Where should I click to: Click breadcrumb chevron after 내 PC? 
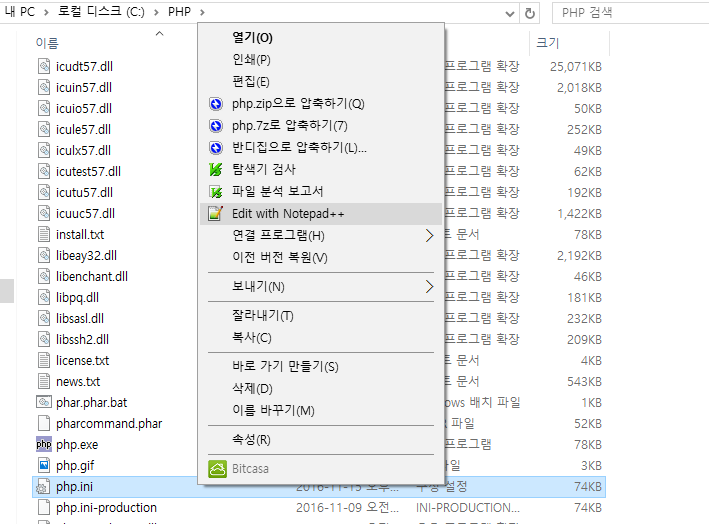click(x=46, y=12)
